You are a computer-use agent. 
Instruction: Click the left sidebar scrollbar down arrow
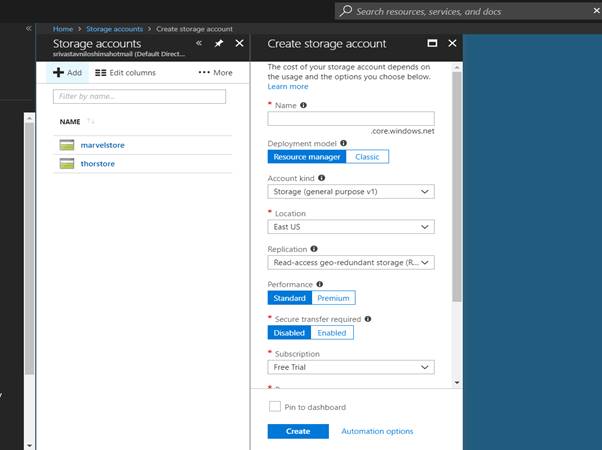(x=30, y=446)
